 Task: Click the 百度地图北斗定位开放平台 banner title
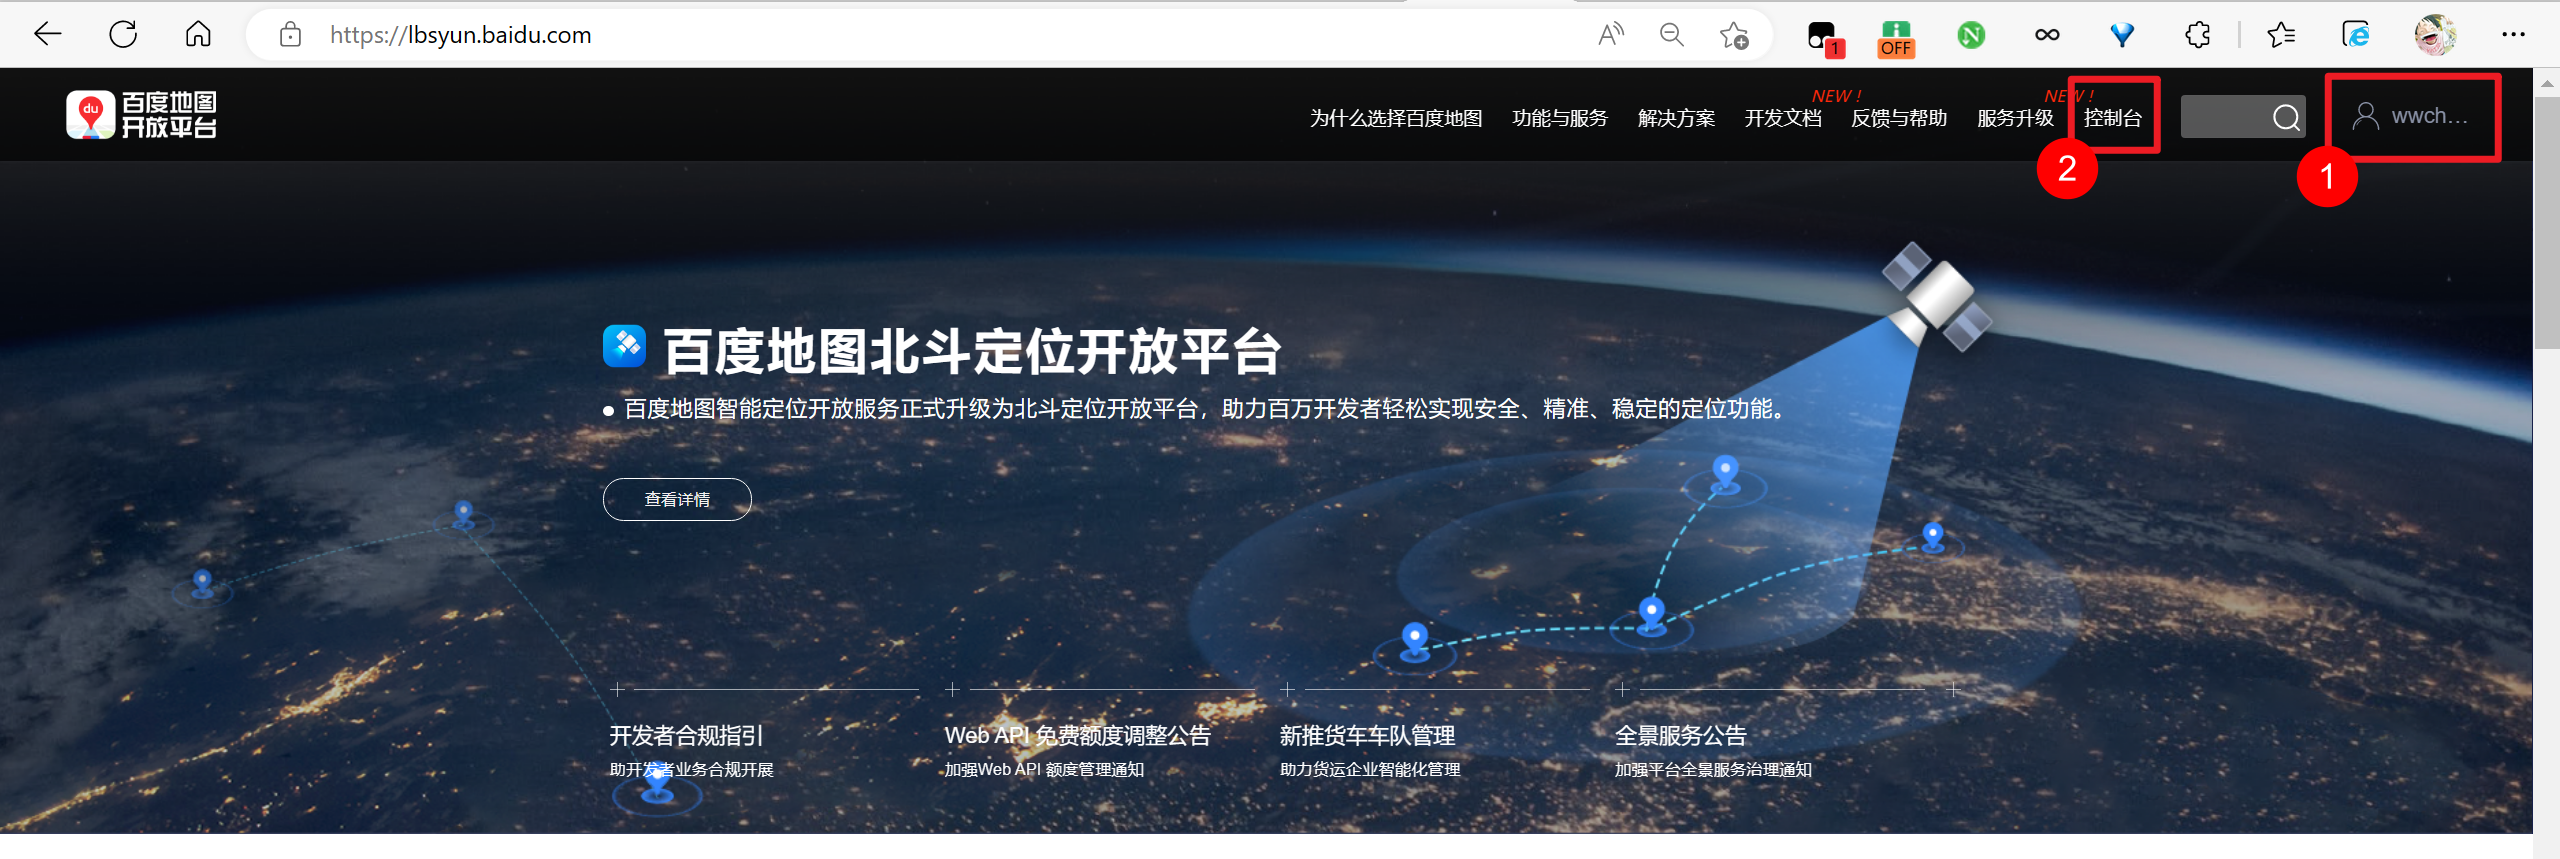click(x=972, y=352)
